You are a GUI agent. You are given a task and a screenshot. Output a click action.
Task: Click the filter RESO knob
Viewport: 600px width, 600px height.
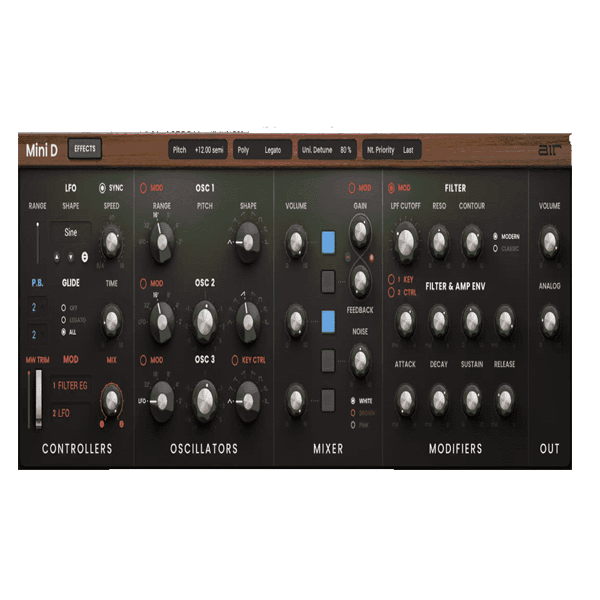tap(439, 243)
